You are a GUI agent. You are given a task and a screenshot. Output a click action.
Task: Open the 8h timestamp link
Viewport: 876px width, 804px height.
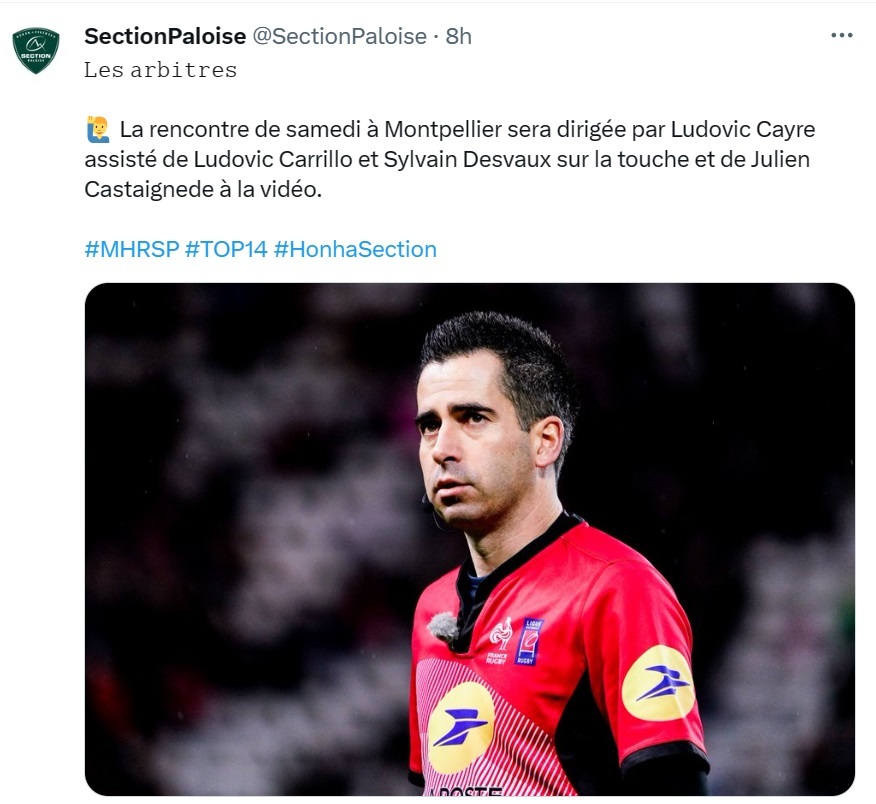(459, 36)
